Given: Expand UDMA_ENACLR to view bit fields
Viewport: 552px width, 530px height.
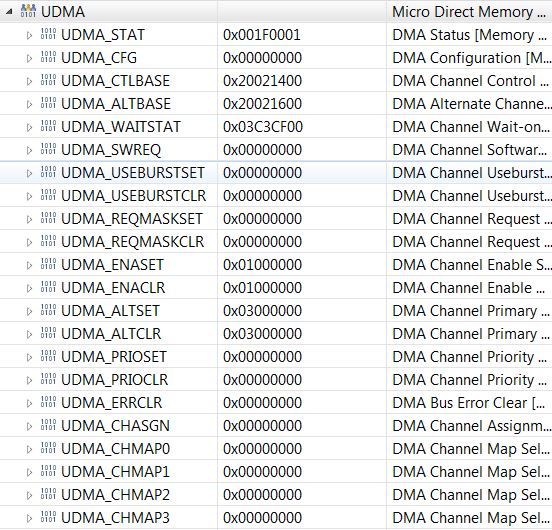Looking at the screenshot, I should tap(29, 288).
